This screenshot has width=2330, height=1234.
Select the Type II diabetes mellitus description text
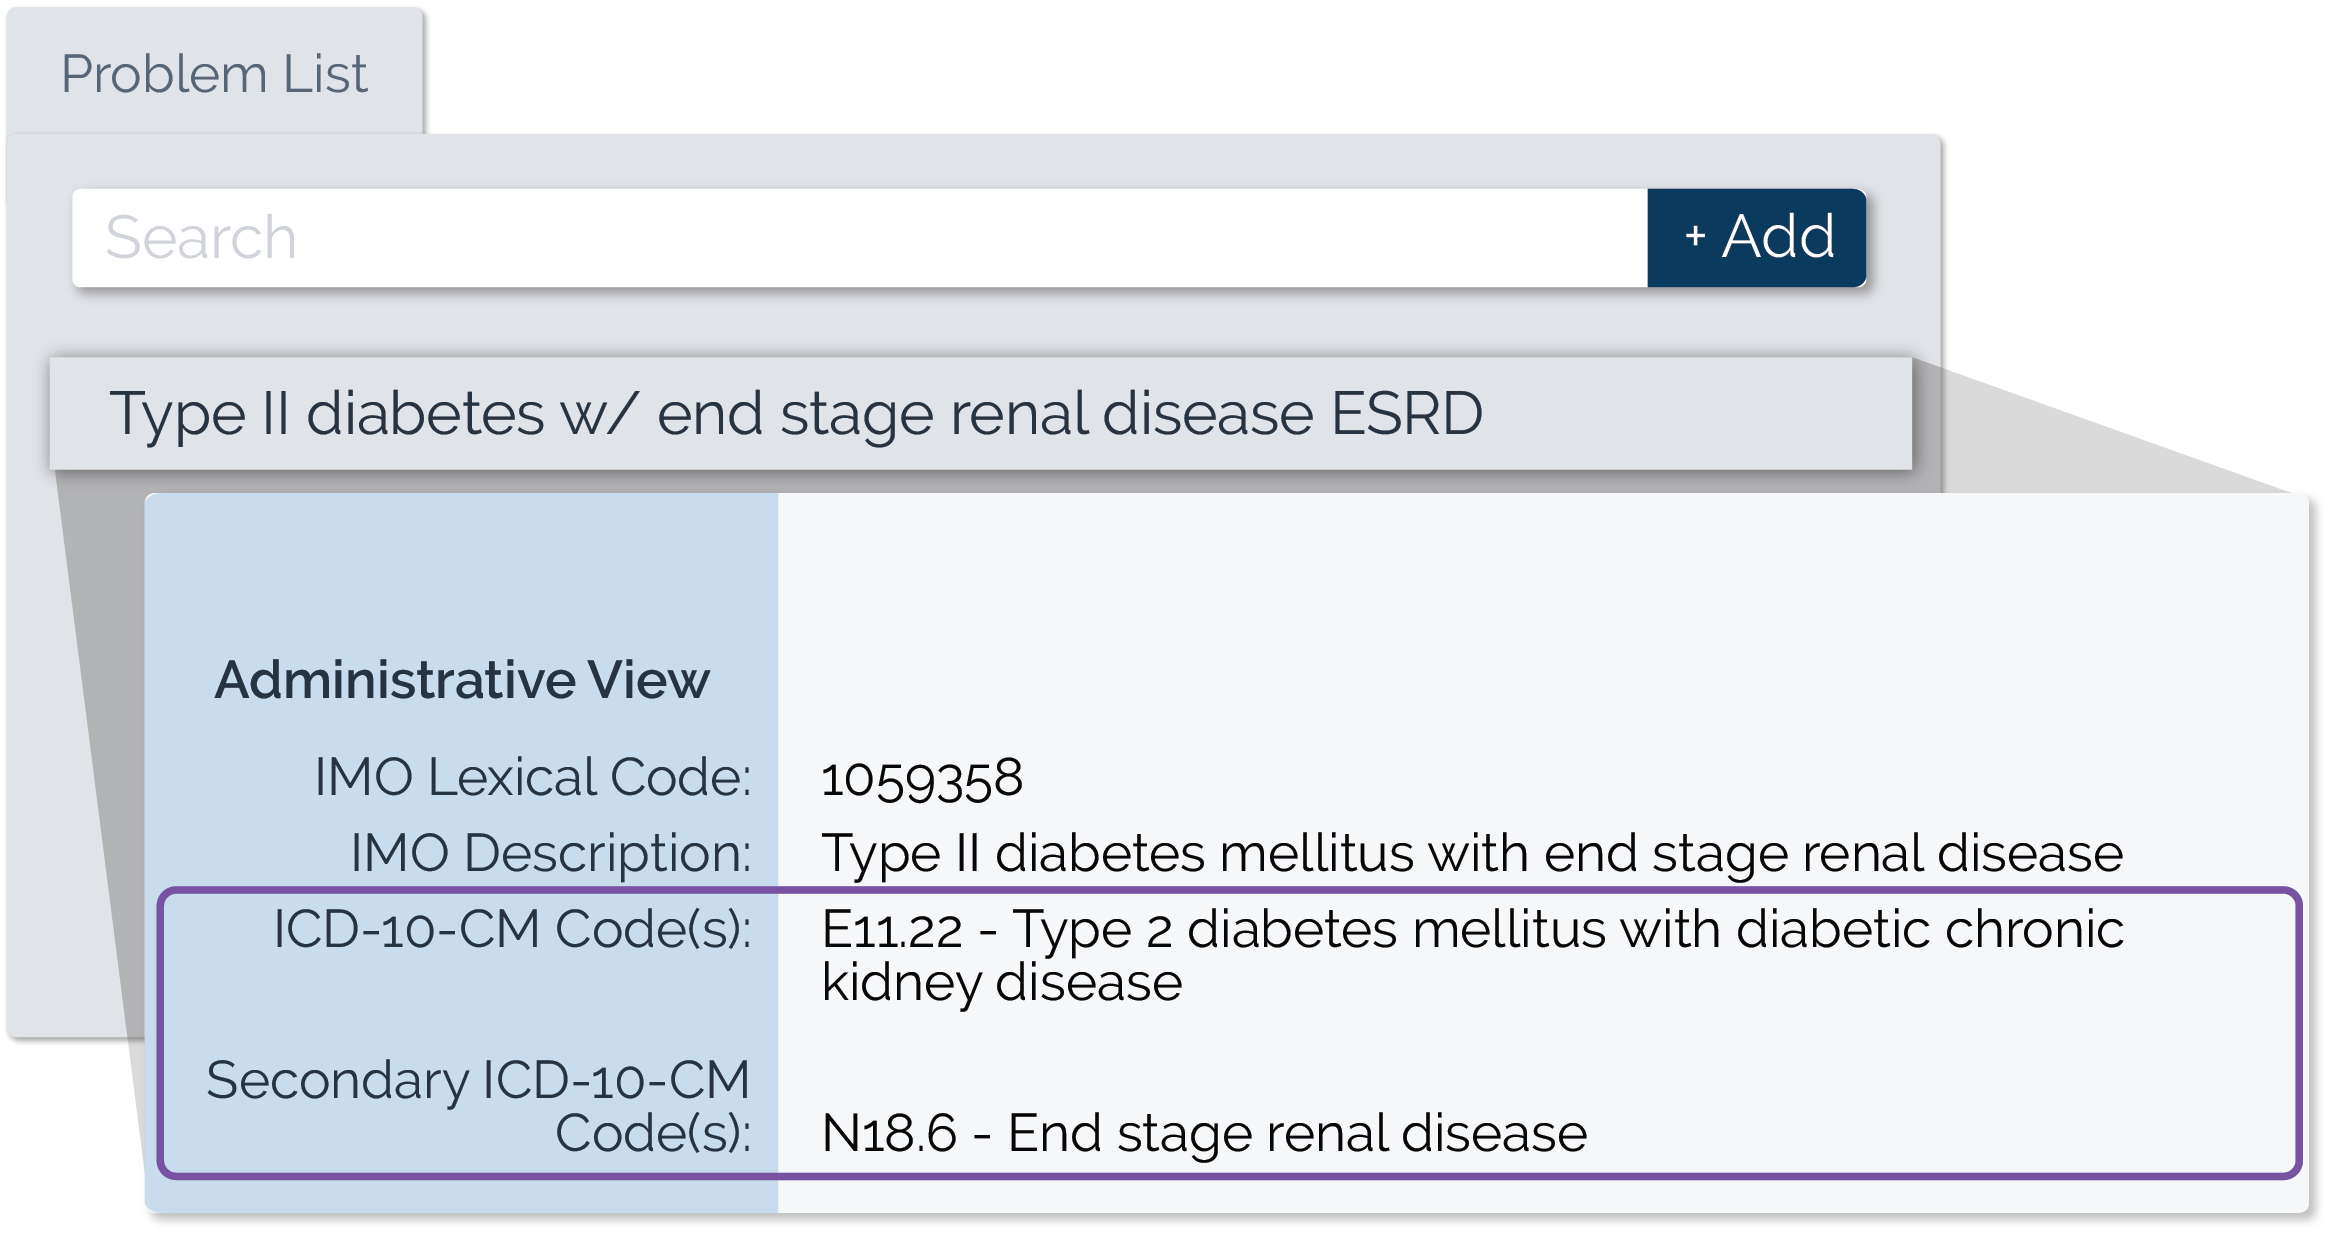1471,854
